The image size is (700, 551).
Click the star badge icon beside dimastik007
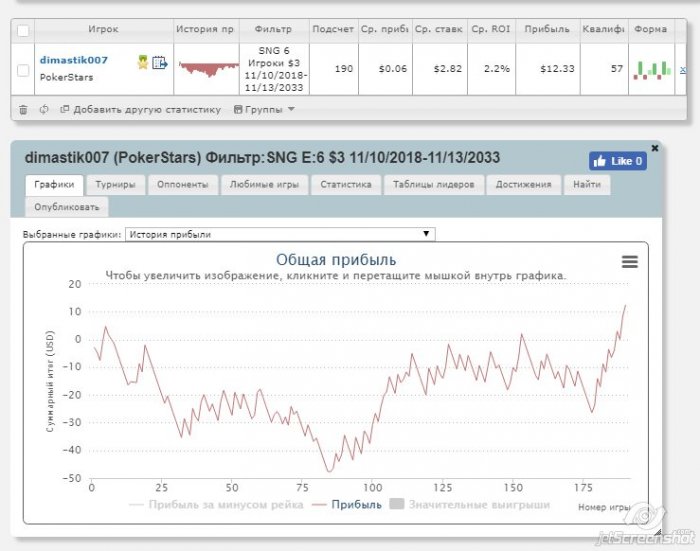(143, 62)
